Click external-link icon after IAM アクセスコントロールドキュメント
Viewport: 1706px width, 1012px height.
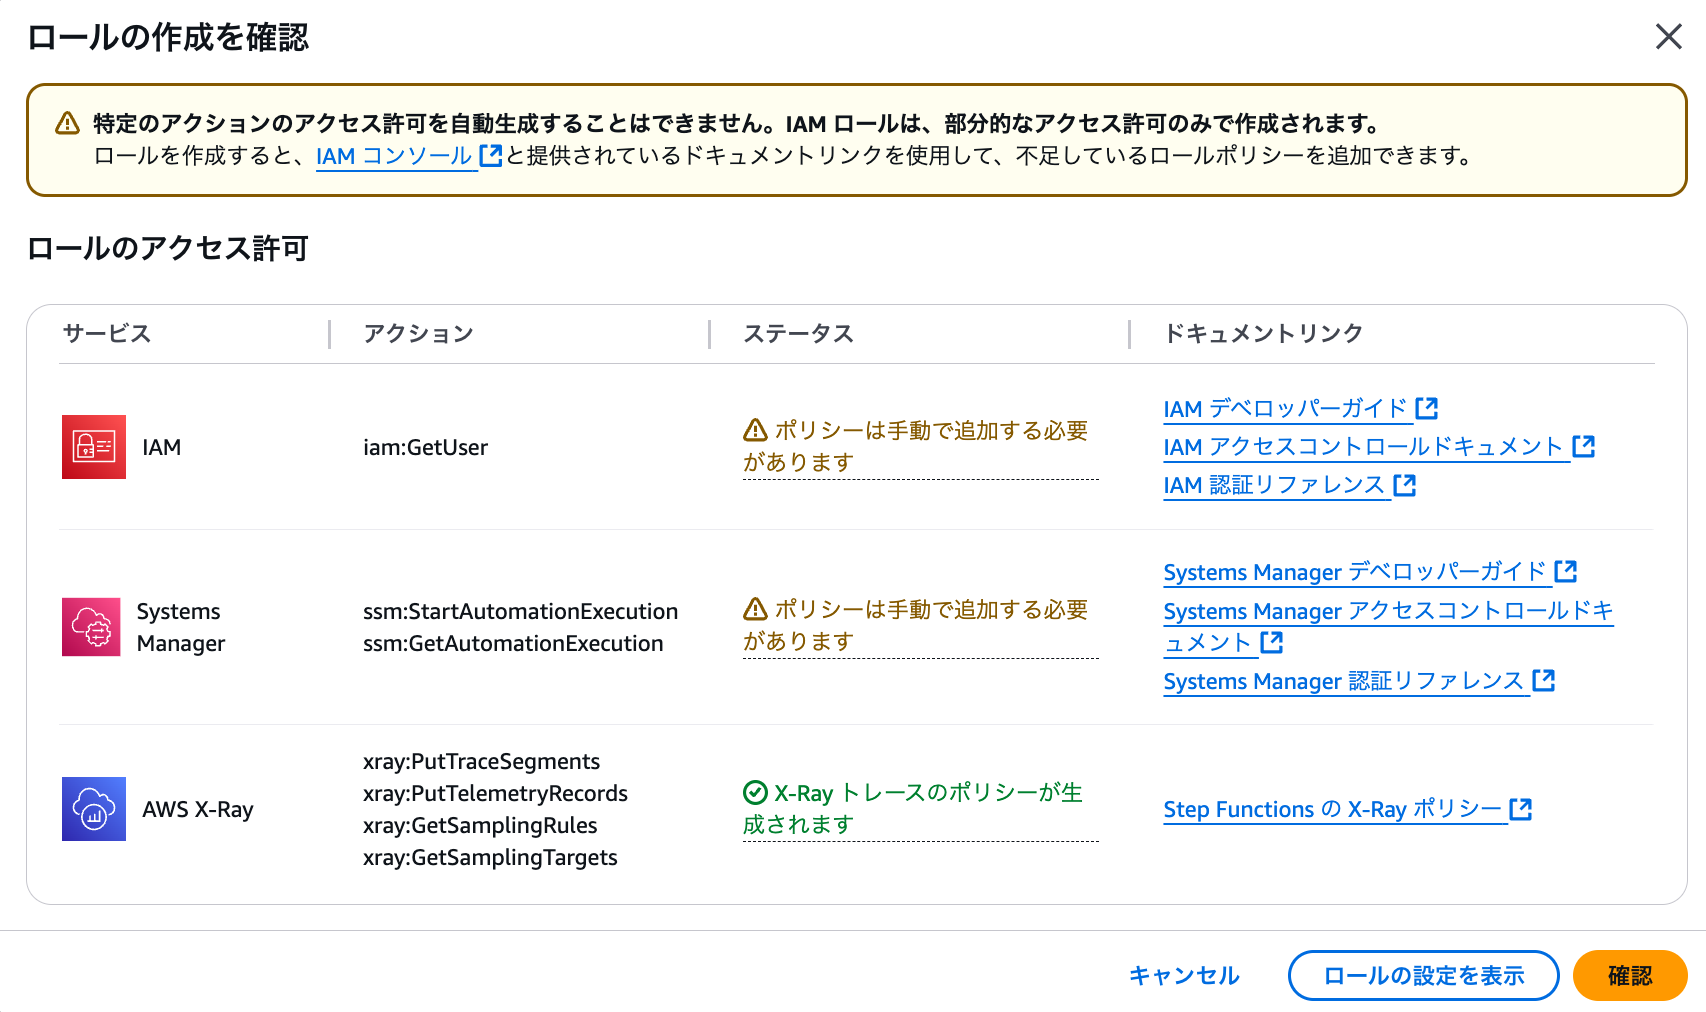click(x=1583, y=446)
